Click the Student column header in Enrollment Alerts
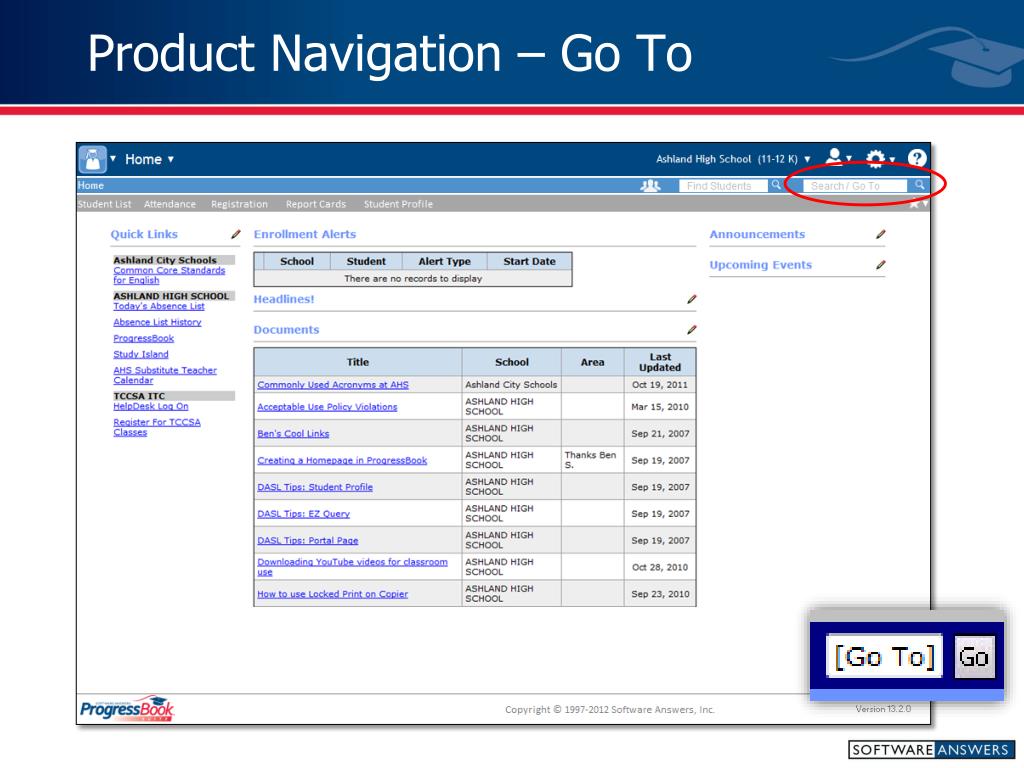Viewport: 1024px width, 768px height. point(366,261)
